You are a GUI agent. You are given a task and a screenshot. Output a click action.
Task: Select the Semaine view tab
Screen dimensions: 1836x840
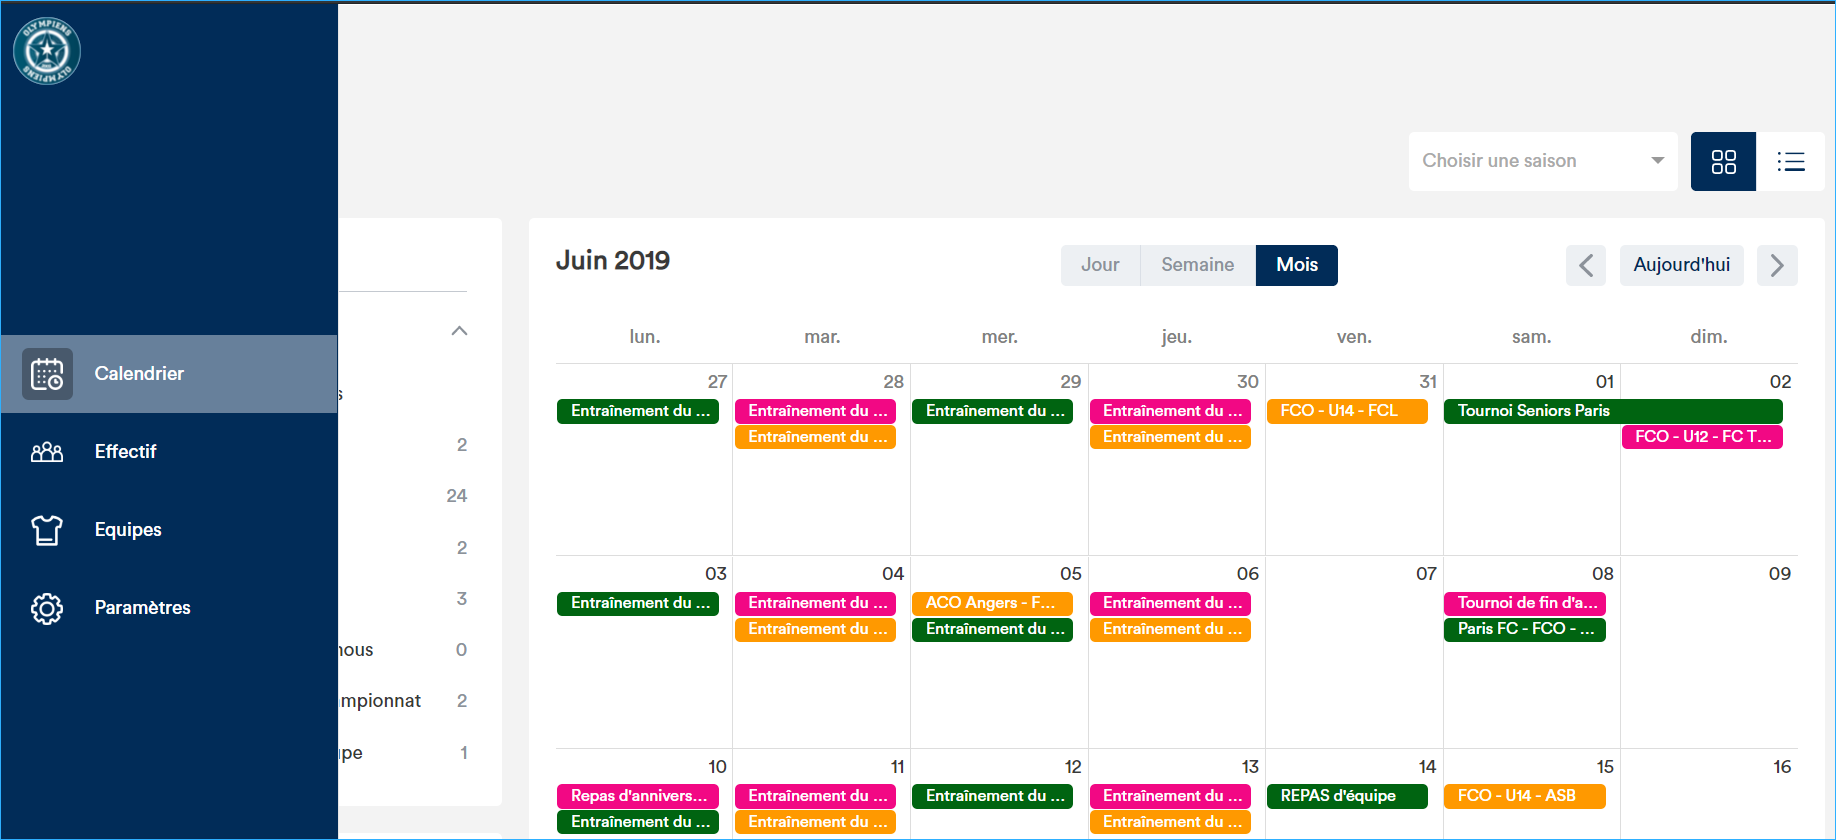(x=1197, y=265)
